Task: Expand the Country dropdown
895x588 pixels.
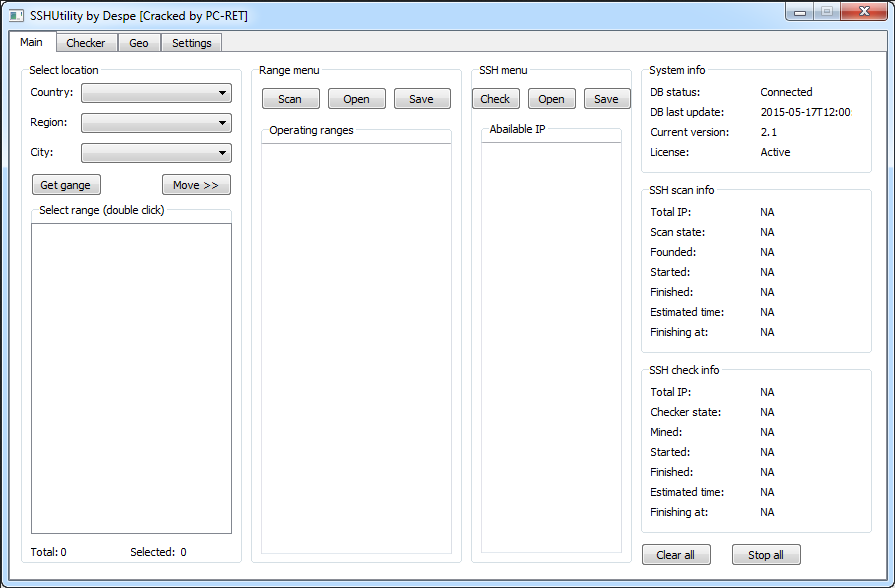Action: pos(156,93)
